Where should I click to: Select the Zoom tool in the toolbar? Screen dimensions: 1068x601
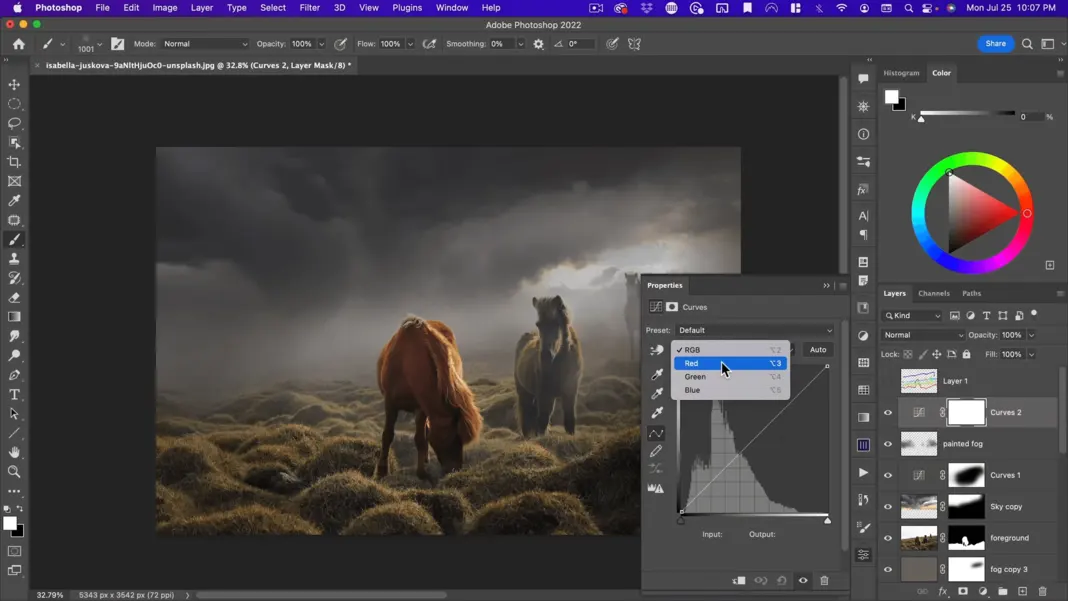click(x=14, y=472)
